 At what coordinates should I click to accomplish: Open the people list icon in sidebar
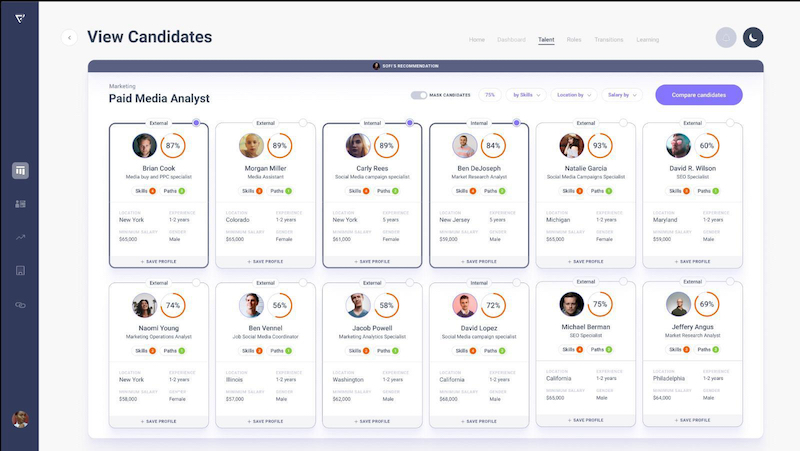point(20,204)
